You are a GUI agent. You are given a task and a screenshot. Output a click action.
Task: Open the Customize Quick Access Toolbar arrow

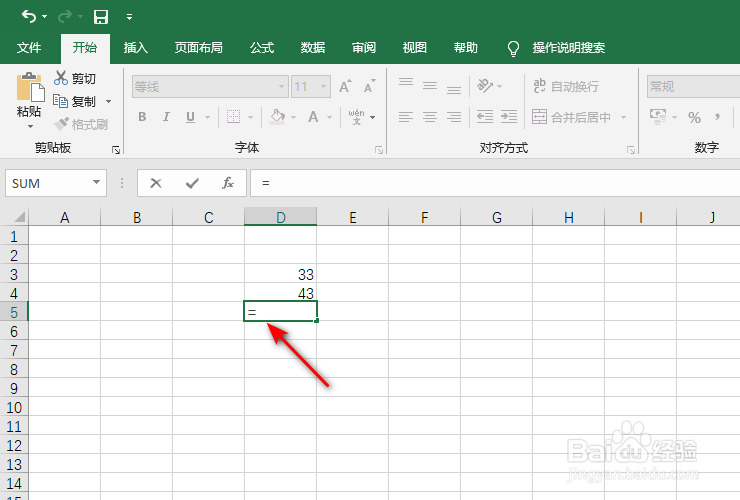coord(129,17)
